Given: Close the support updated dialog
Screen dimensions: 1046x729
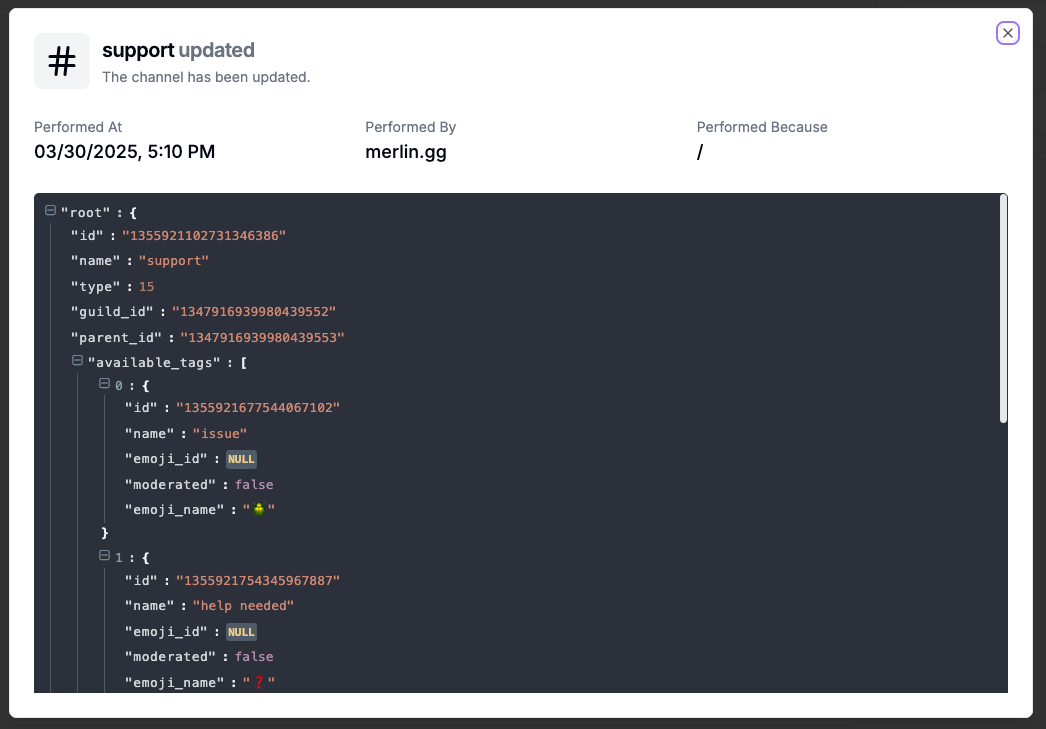Looking at the screenshot, I should click(1007, 33).
